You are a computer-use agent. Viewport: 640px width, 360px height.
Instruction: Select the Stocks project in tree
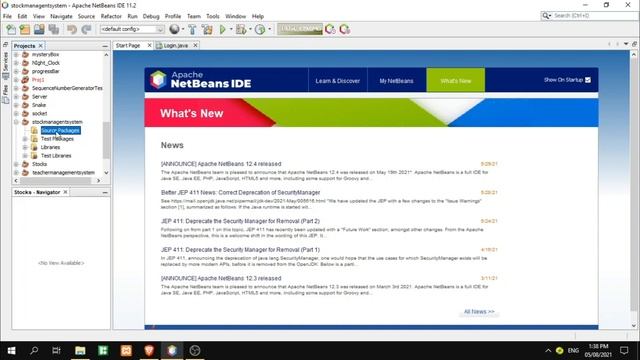(x=39, y=164)
